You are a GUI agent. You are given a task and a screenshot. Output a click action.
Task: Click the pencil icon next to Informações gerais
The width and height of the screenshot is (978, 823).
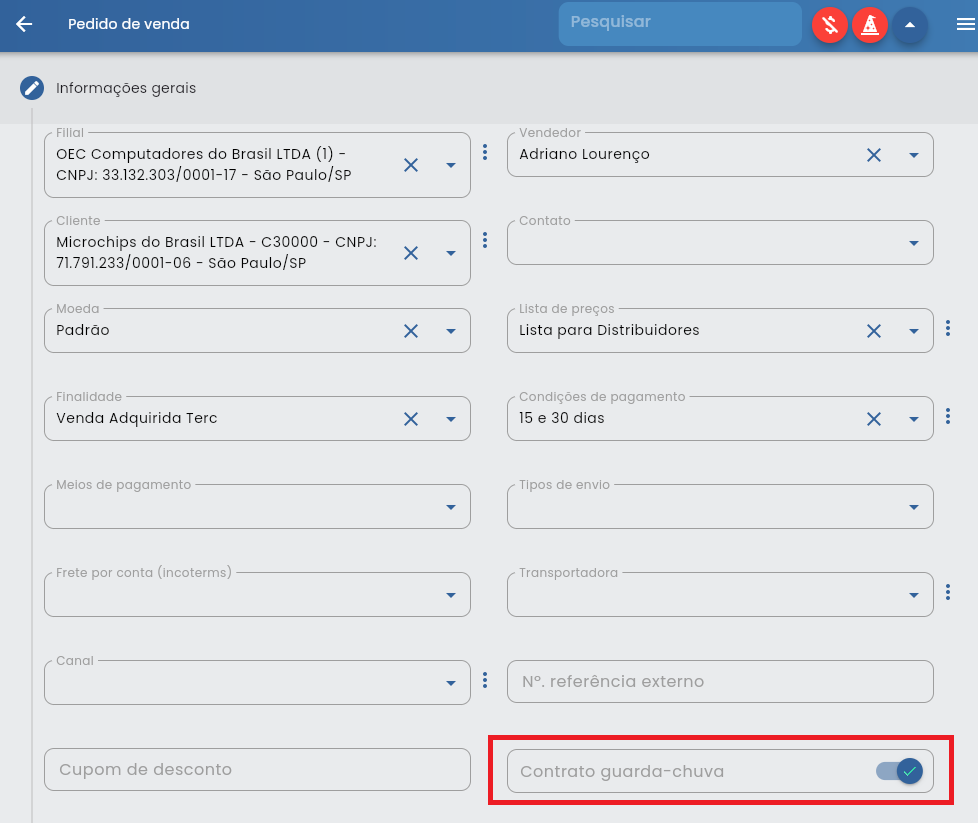(32, 88)
